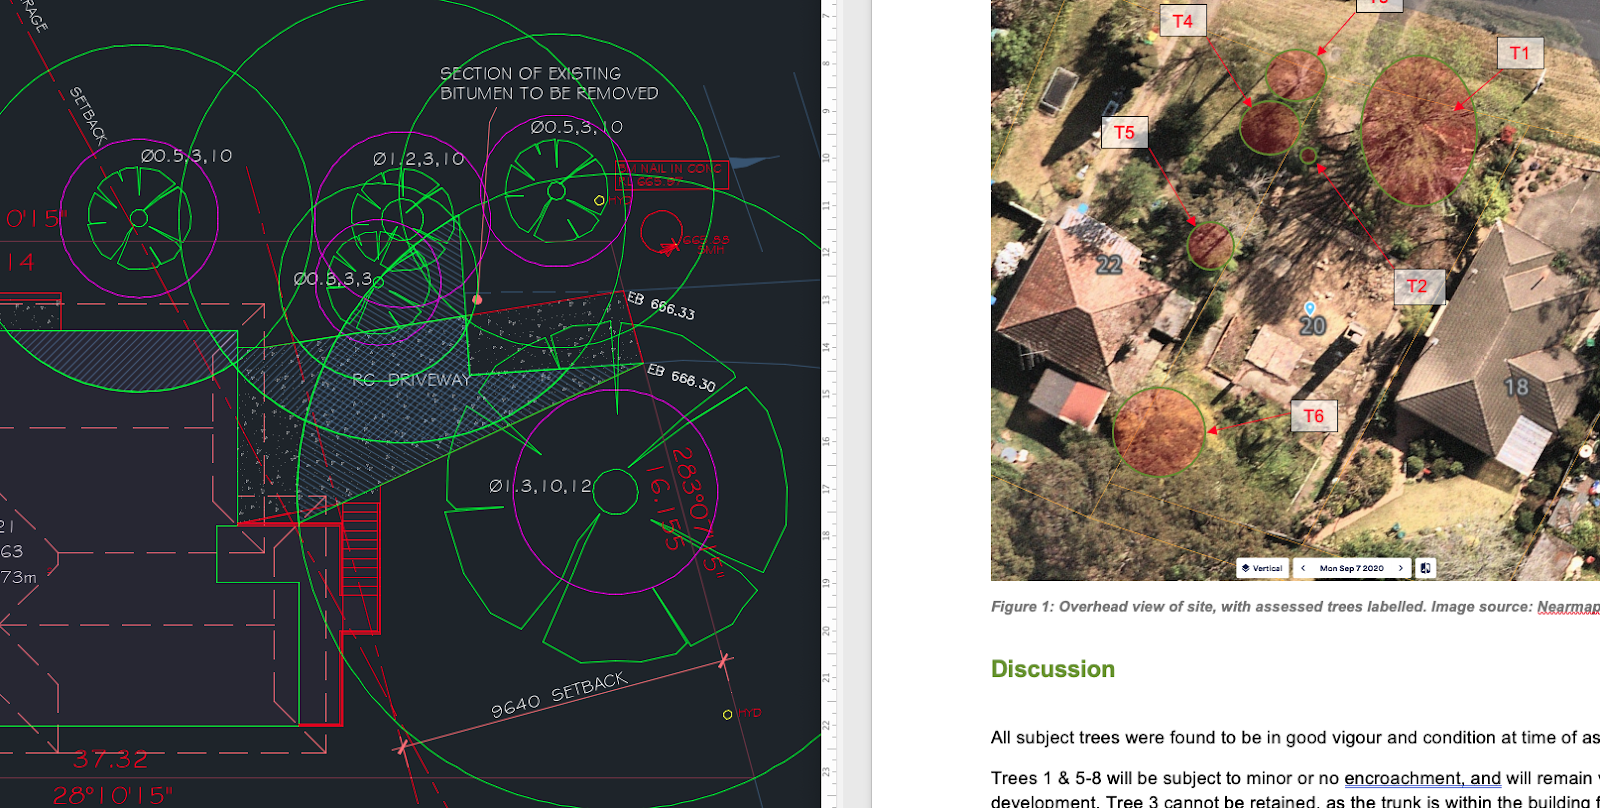Click the blue location pin above number 20
This screenshot has height=808, width=1600.
pyautogui.click(x=1310, y=308)
